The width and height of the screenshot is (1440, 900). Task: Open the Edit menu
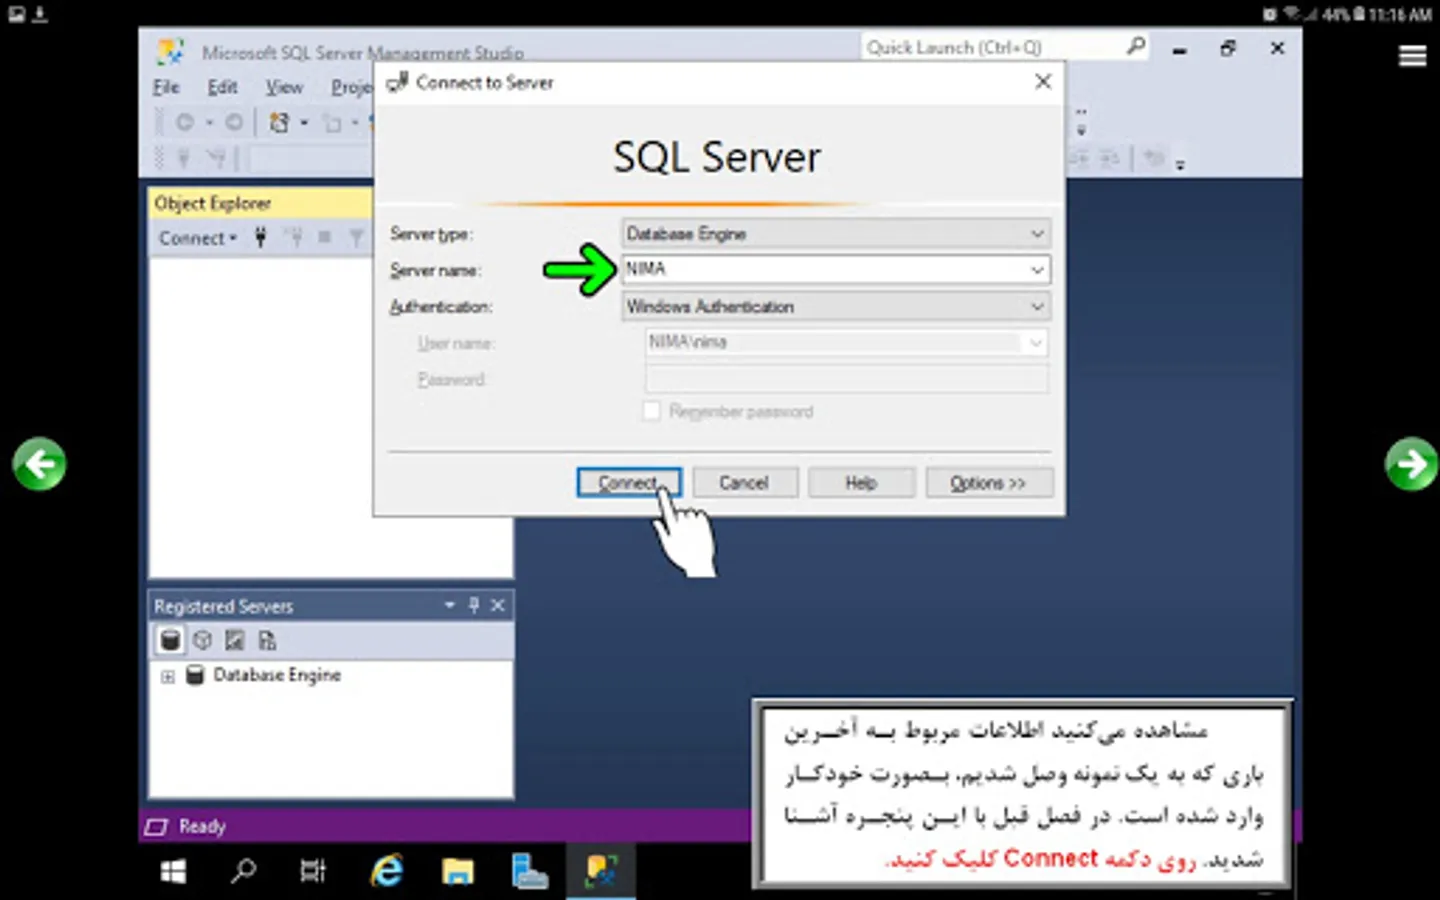pos(222,87)
